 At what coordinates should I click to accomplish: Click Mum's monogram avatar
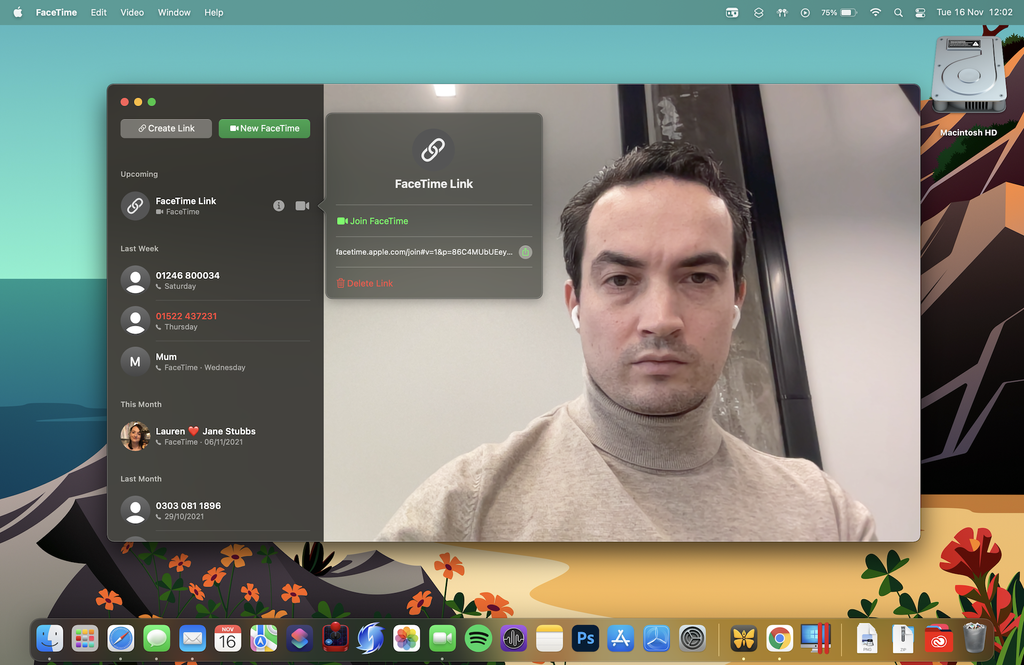(134, 361)
